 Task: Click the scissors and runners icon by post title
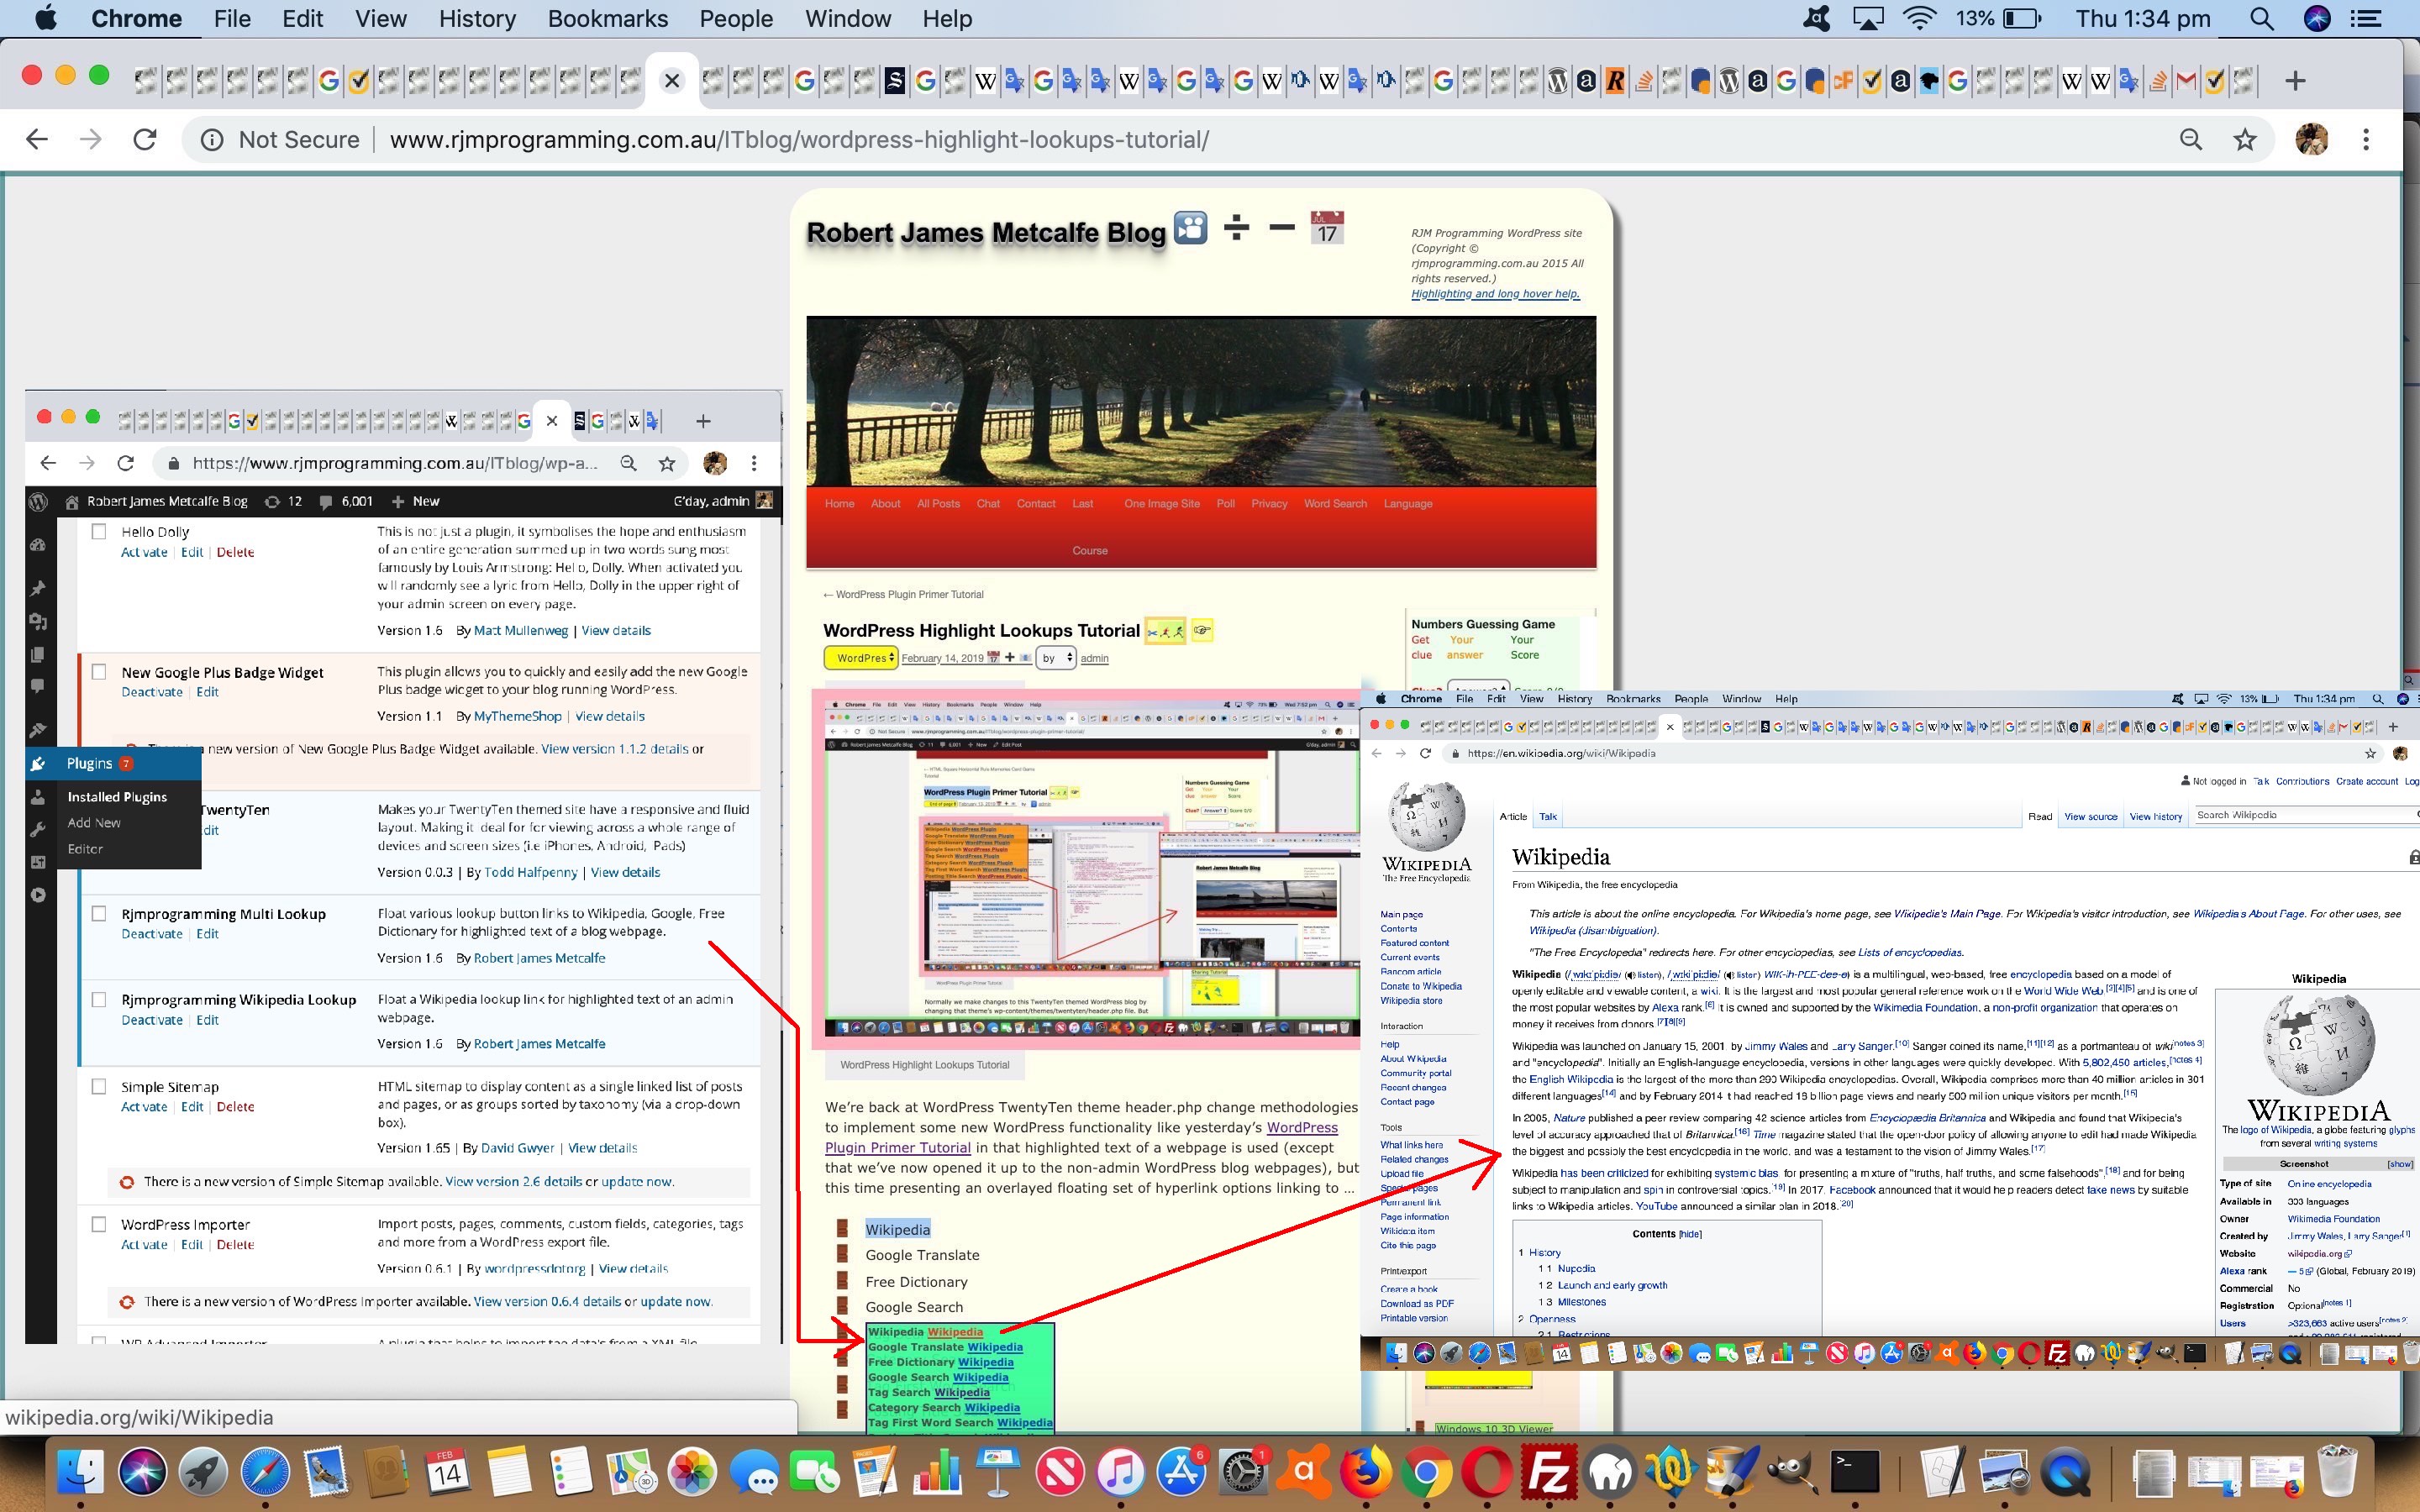[1165, 631]
